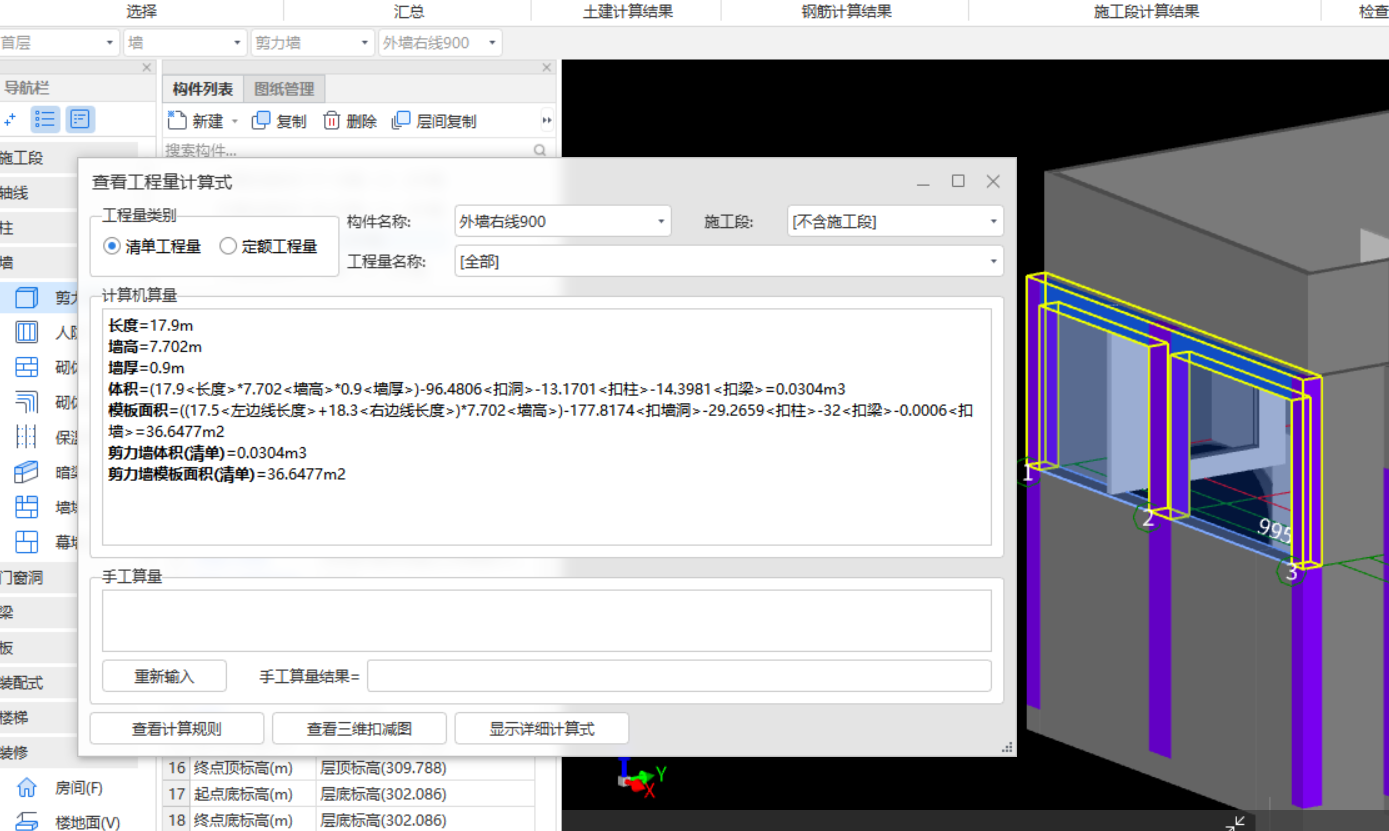
Task: Open the 构件名称 dropdown showing 外墙右线900
Action: pos(563,221)
